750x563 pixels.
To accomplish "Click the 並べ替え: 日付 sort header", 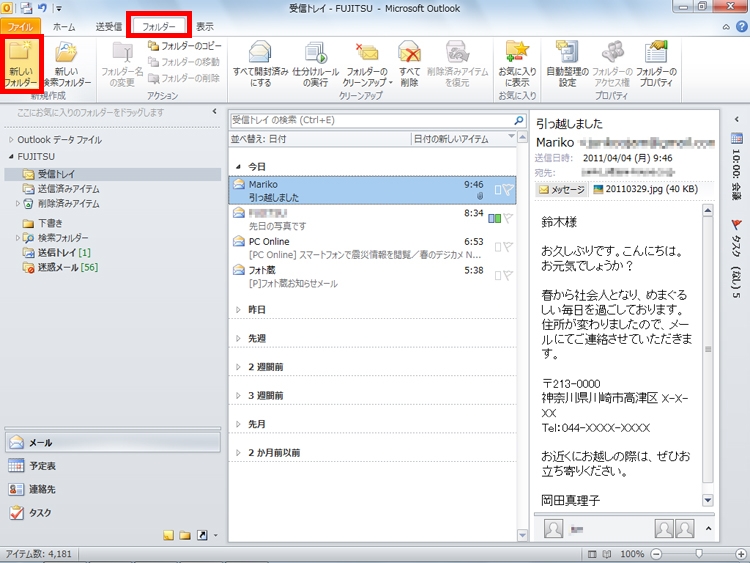I will (x=258, y=139).
